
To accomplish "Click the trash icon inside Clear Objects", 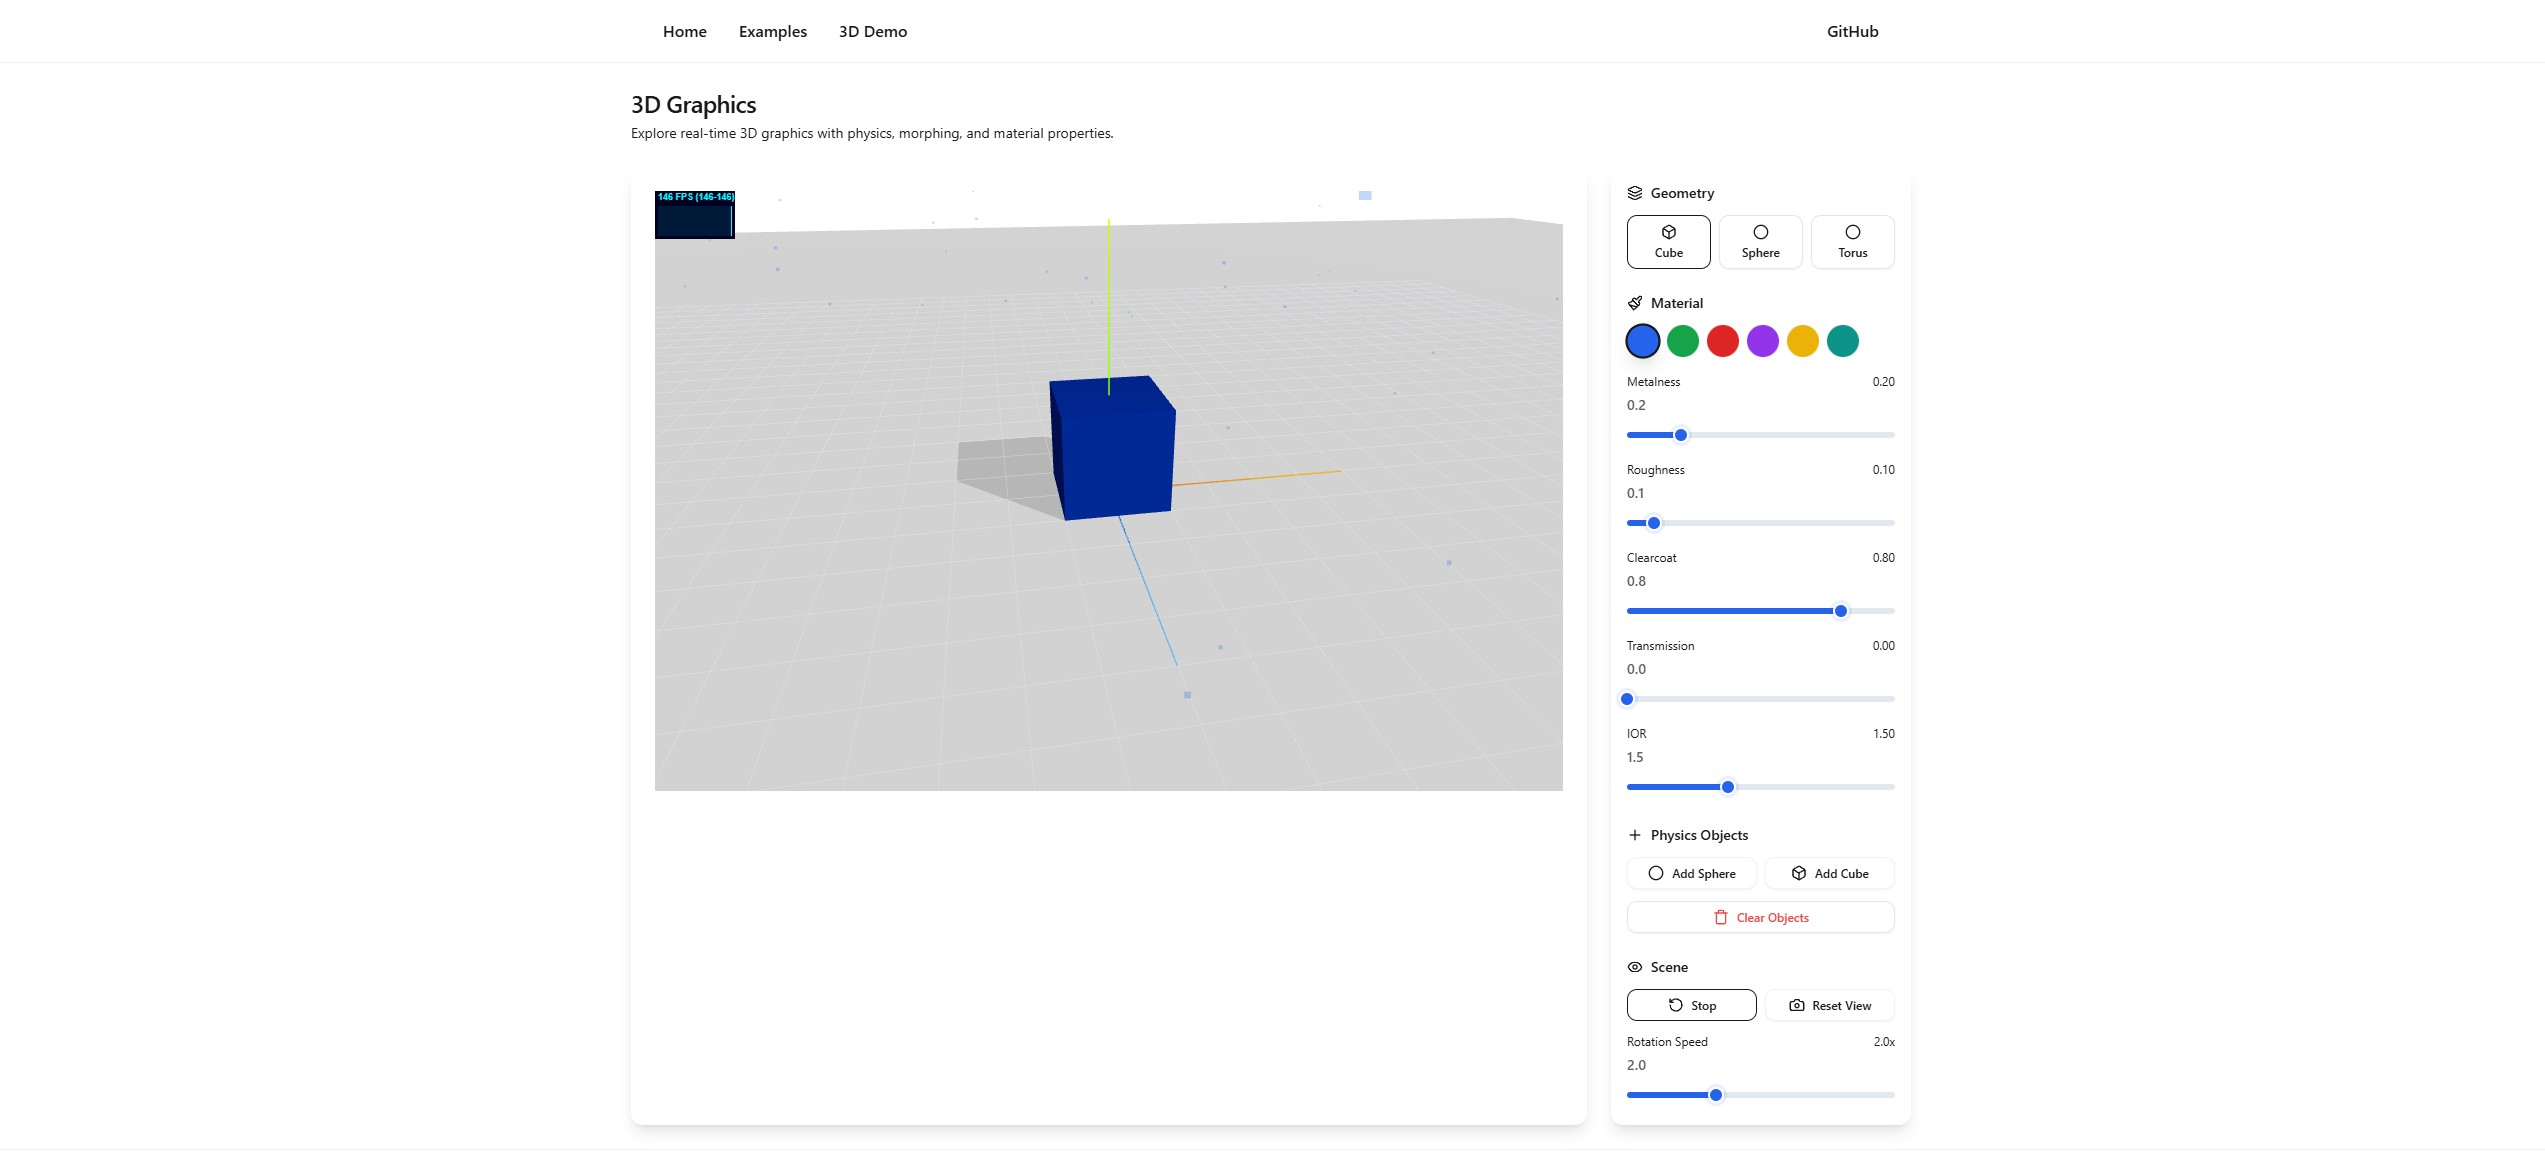I will (x=1721, y=917).
